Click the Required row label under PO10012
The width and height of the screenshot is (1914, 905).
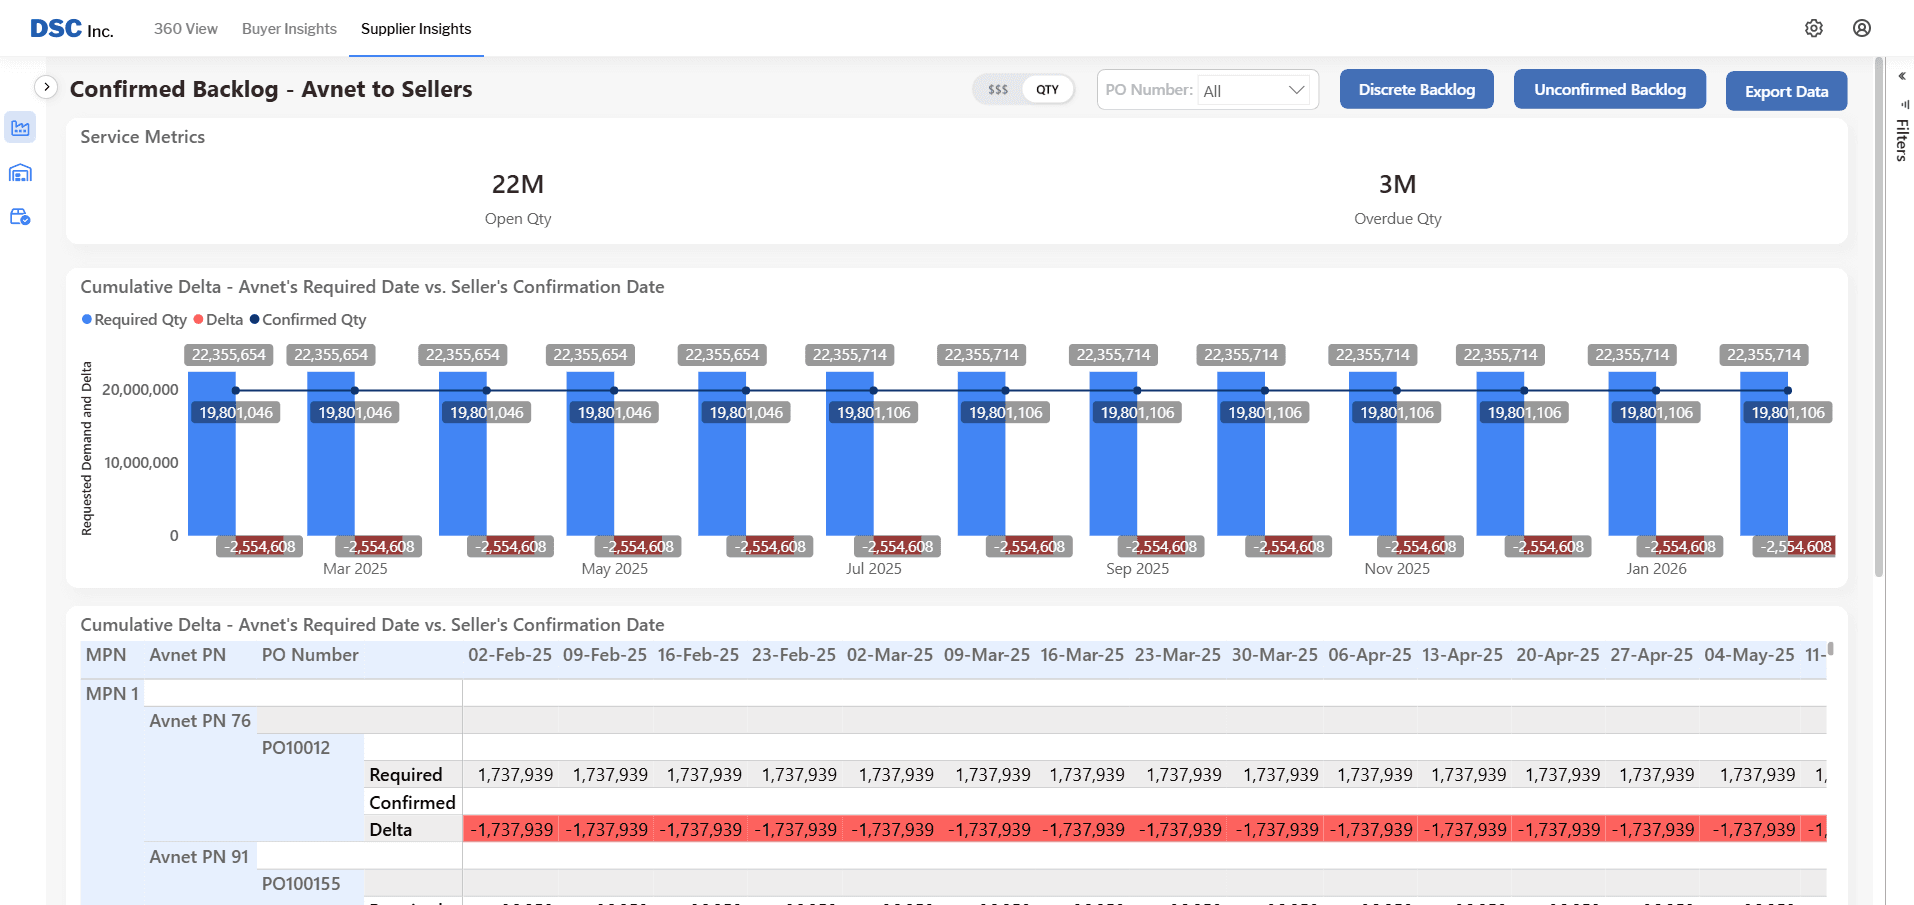[406, 775]
